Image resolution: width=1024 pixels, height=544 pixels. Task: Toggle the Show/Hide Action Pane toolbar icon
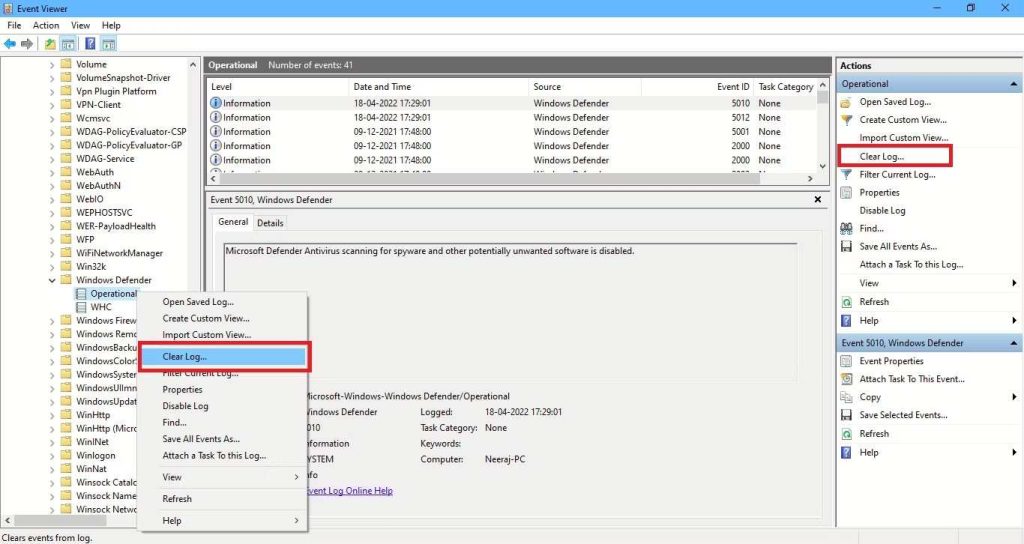108,44
